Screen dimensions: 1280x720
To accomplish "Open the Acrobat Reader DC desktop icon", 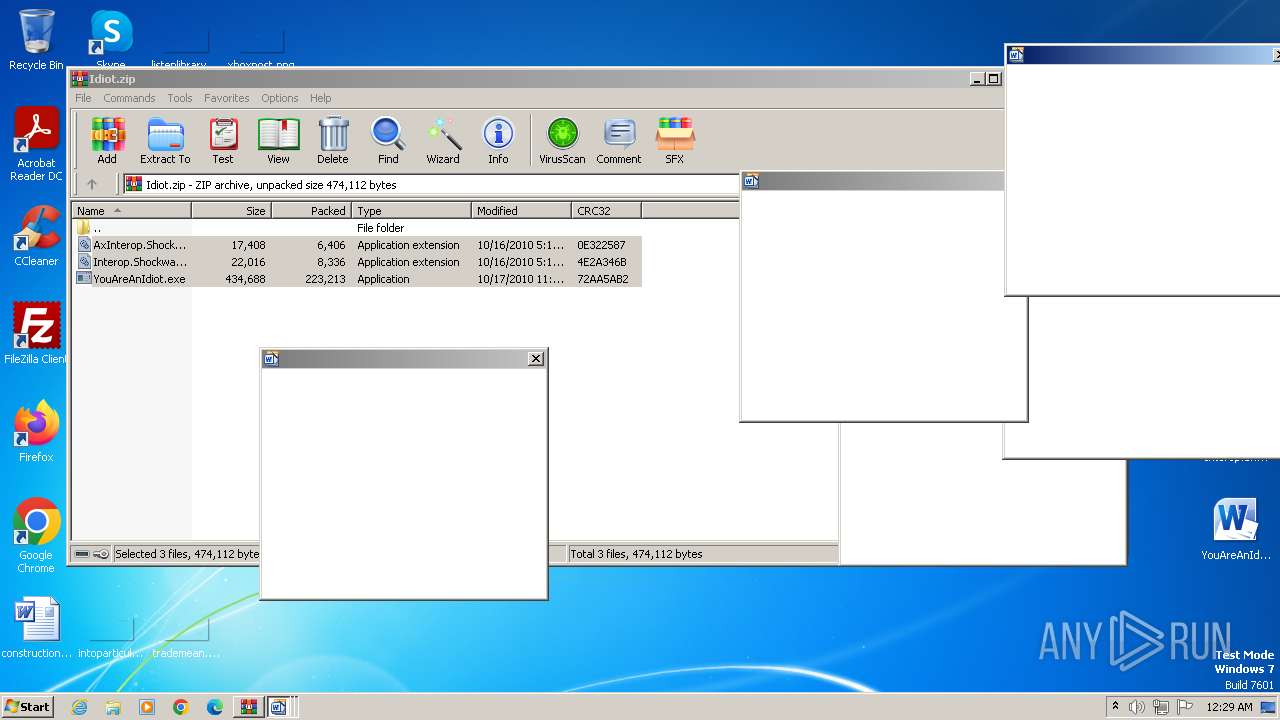I will tap(36, 145).
